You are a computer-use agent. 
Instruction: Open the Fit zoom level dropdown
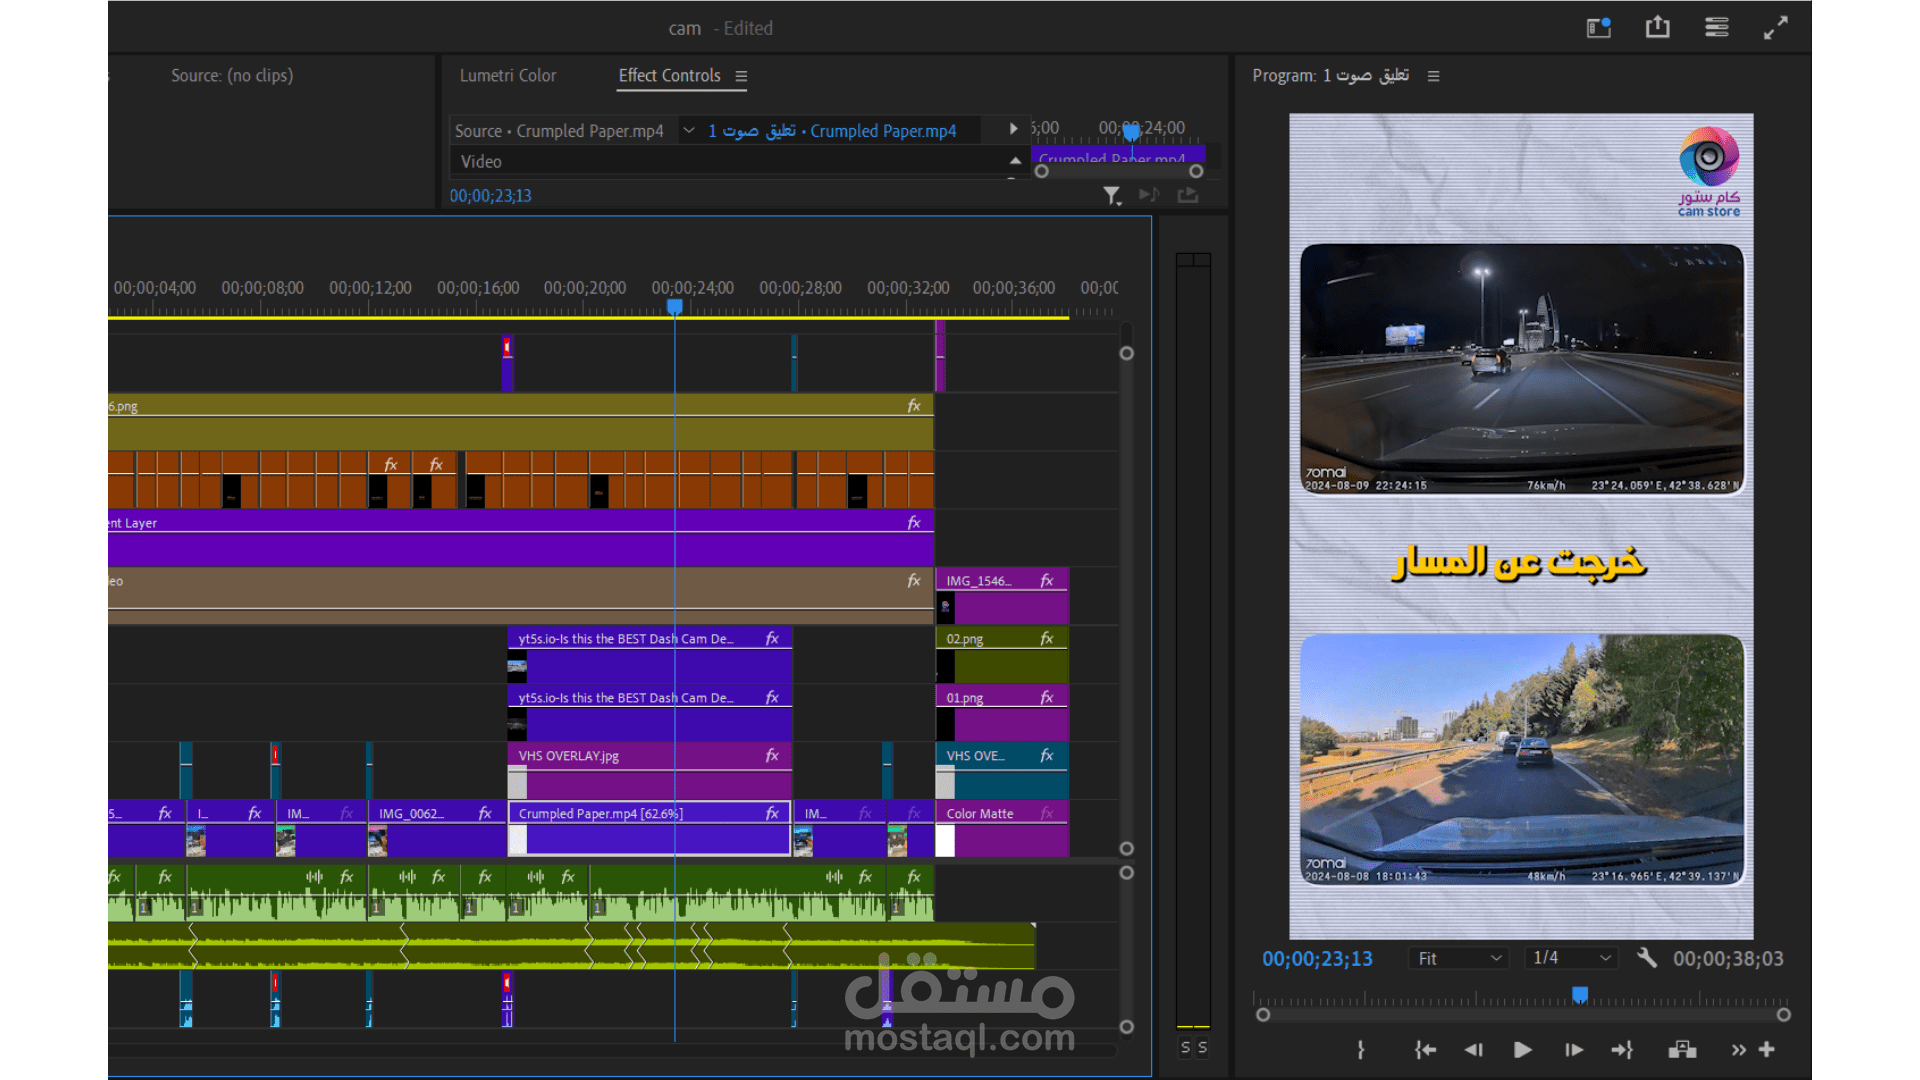[x=1459, y=958]
